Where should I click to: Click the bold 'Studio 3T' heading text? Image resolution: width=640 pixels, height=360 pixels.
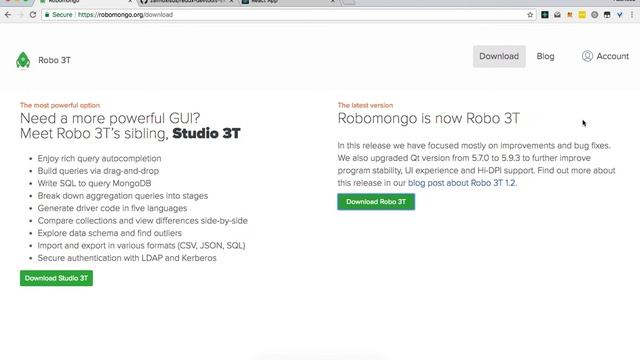point(206,133)
